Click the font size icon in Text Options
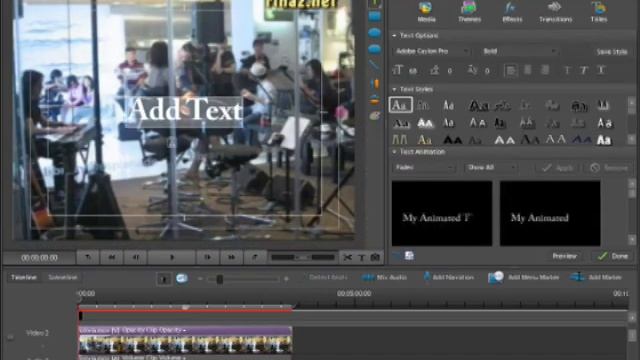640x360 pixels. pyautogui.click(x=398, y=70)
